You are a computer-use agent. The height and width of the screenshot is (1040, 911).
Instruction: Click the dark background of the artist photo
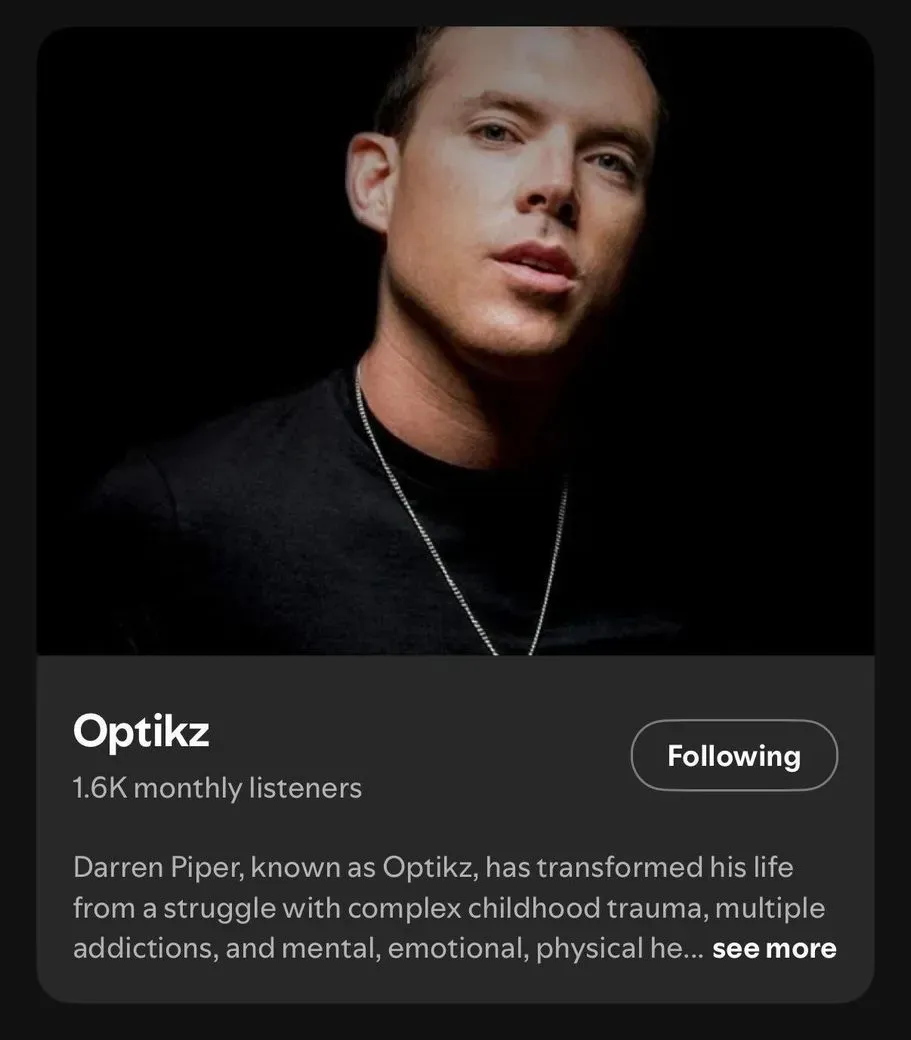tap(150, 200)
